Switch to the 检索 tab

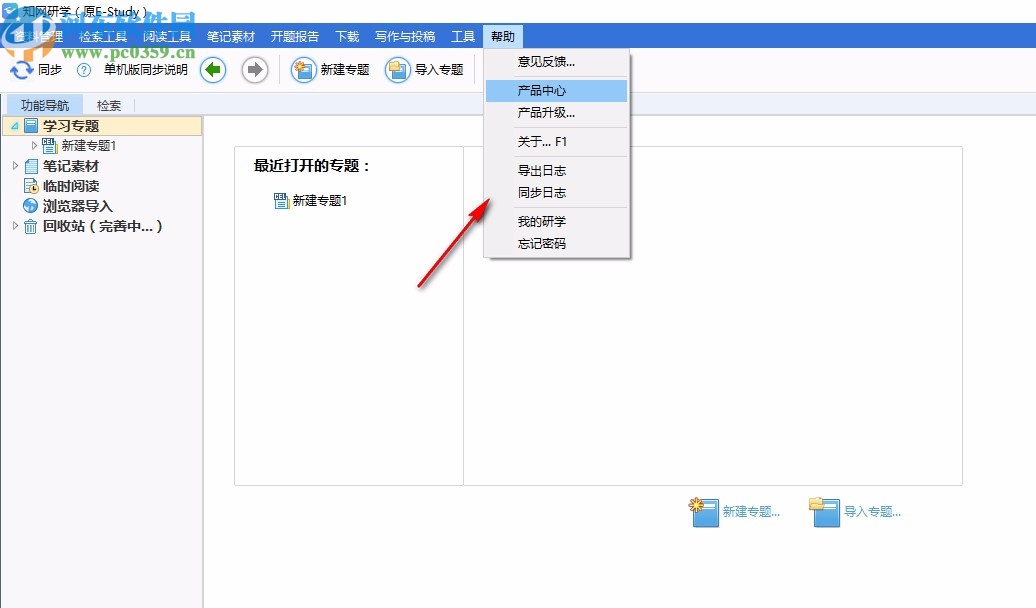tap(108, 104)
